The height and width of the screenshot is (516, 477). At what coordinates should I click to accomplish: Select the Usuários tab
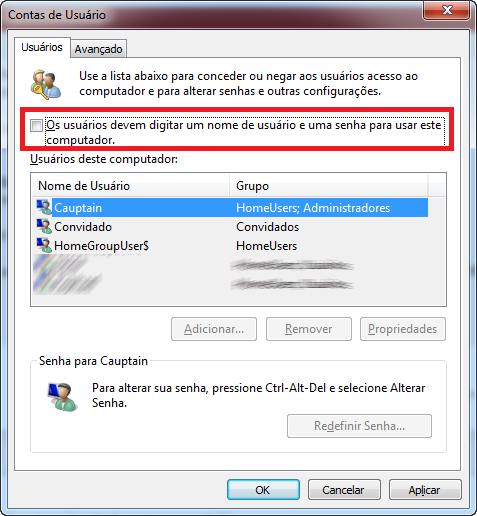42,47
